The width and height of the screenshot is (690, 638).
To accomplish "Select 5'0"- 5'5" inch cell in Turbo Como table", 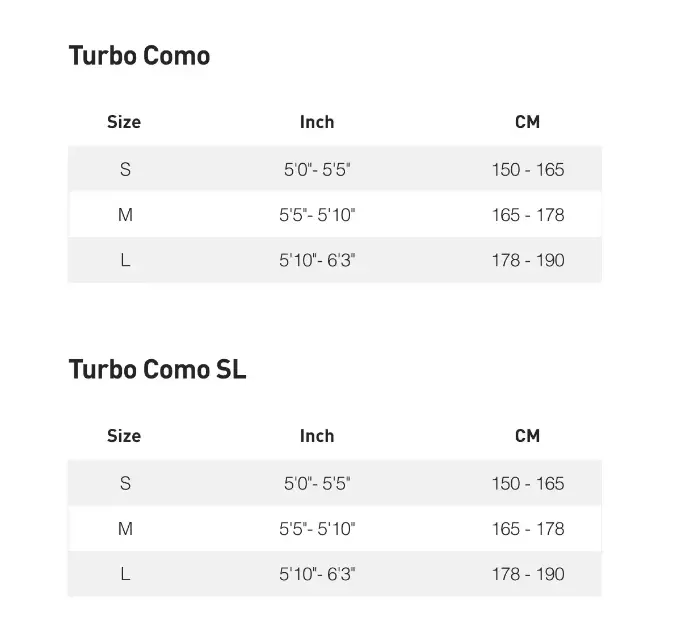I will click(317, 169).
